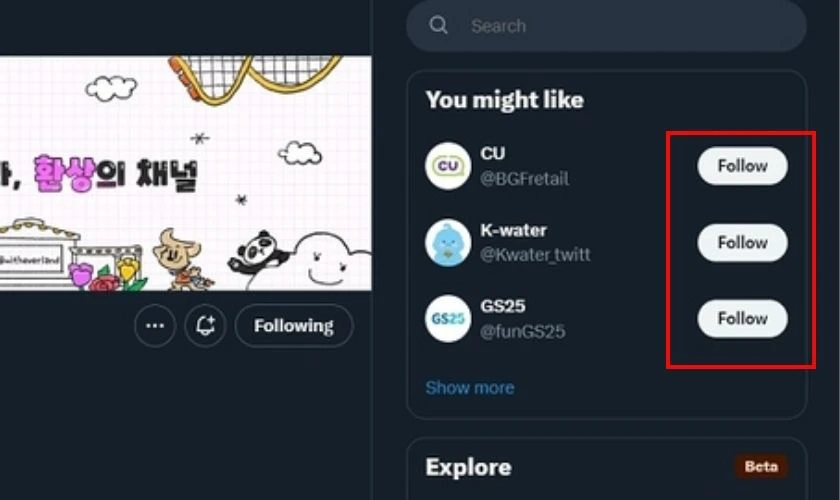This screenshot has width=840, height=500.
Task: Open the @Kwater_twitt handle link
Action: [x=535, y=254]
